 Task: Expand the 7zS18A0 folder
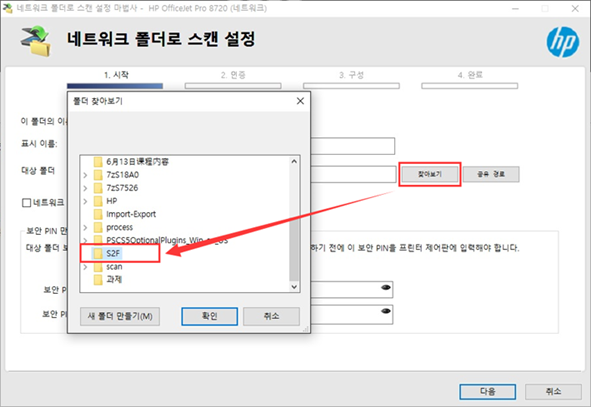pos(85,175)
